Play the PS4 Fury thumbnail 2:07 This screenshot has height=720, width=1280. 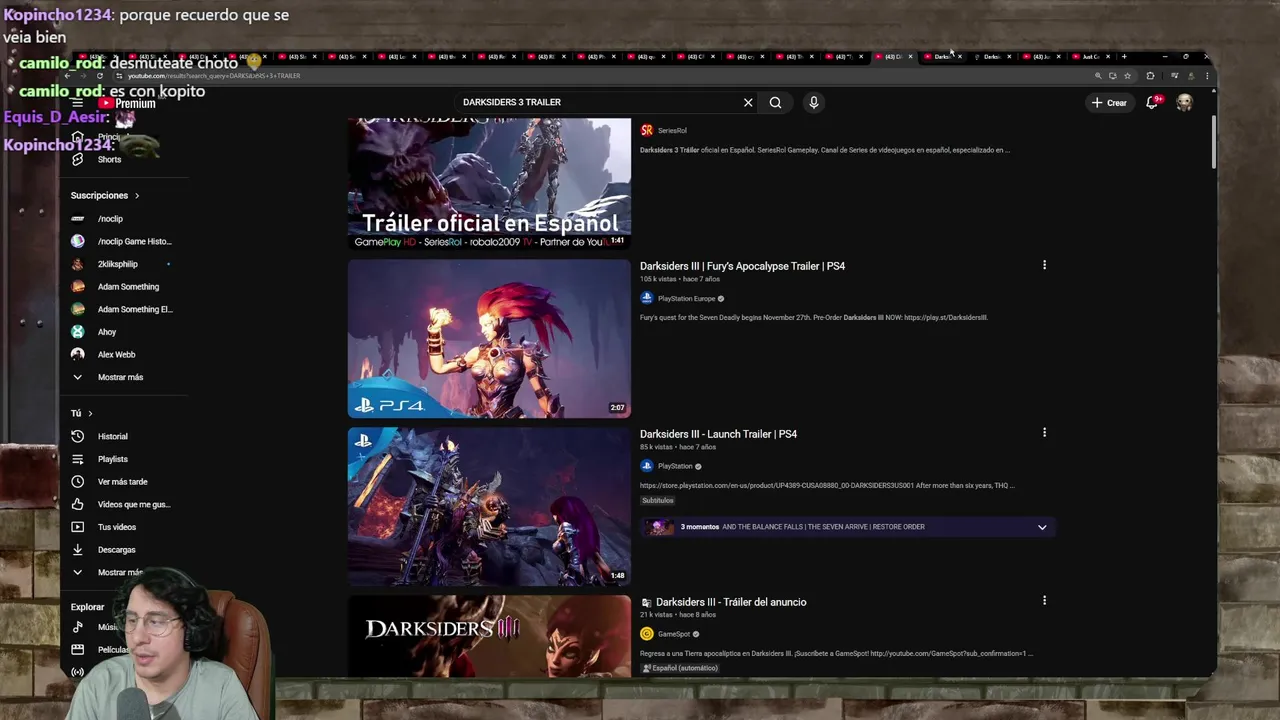pyautogui.click(x=489, y=339)
